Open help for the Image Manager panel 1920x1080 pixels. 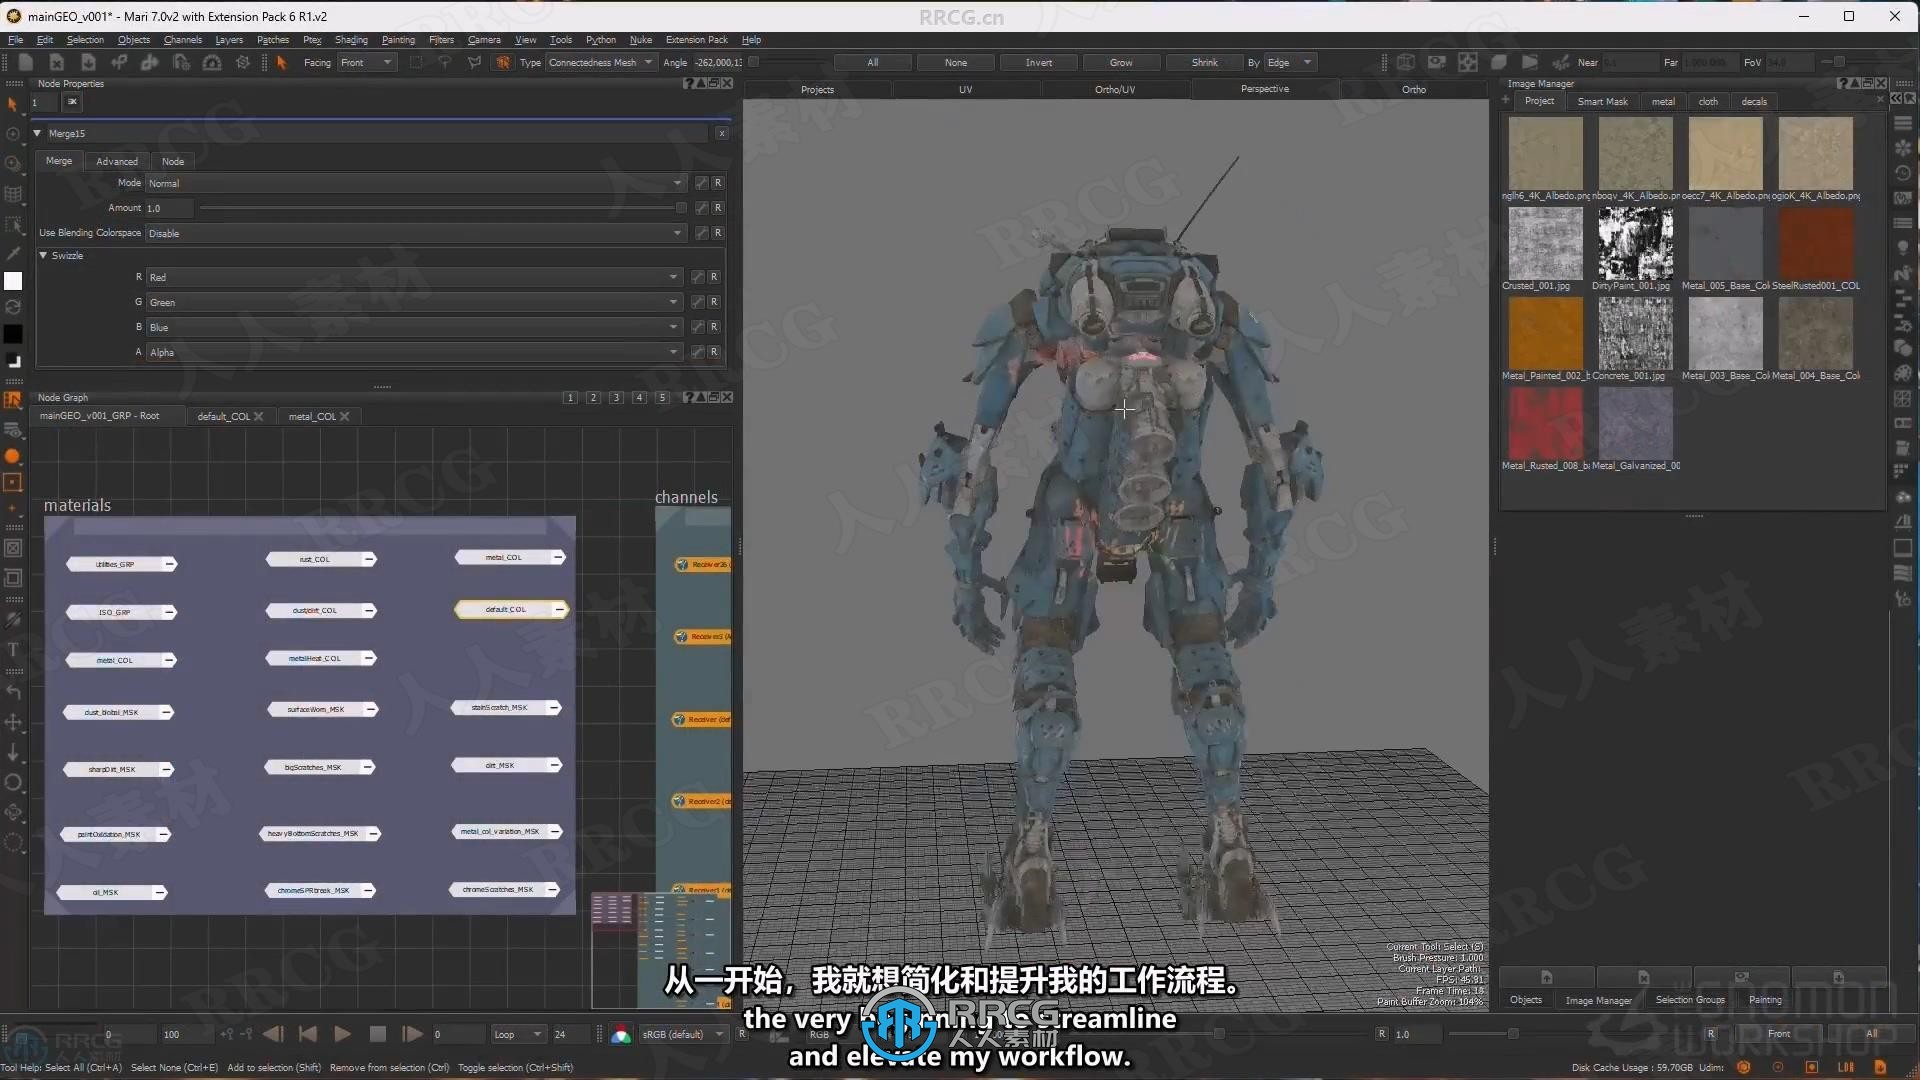(x=1842, y=84)
